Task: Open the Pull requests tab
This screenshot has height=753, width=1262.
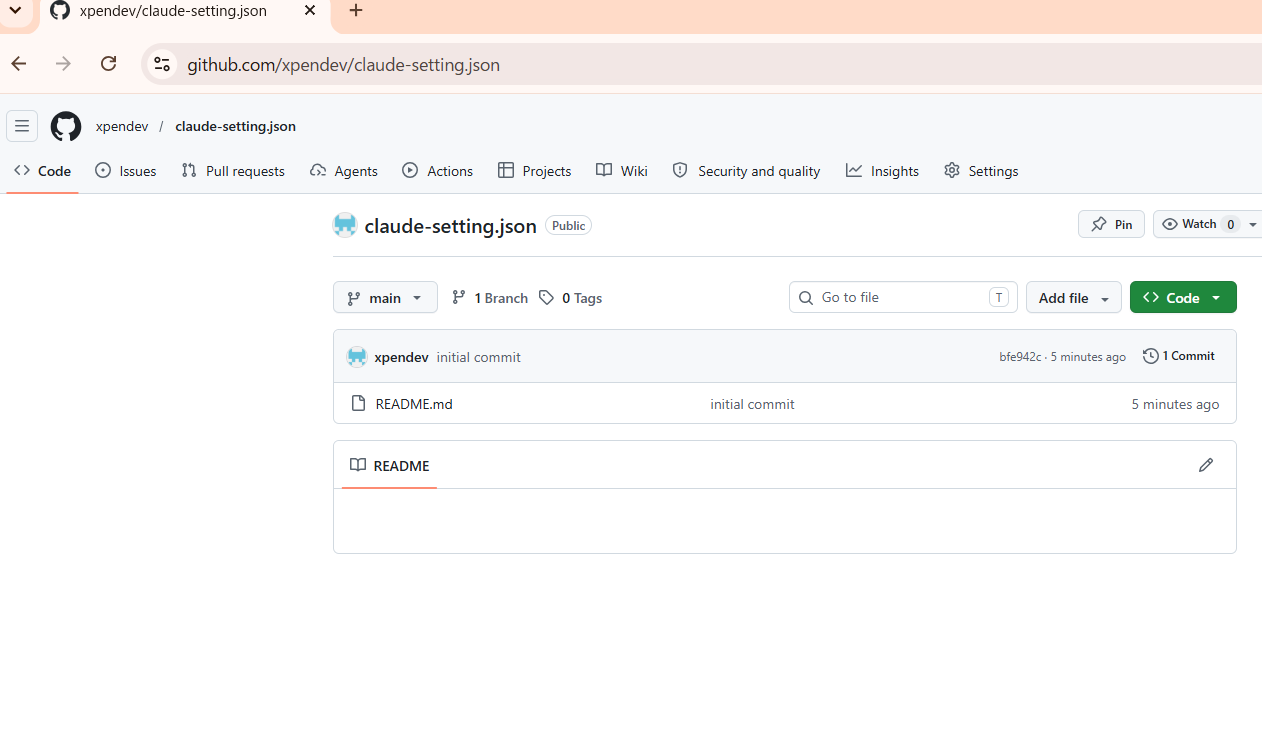Action: click(233, 171)
